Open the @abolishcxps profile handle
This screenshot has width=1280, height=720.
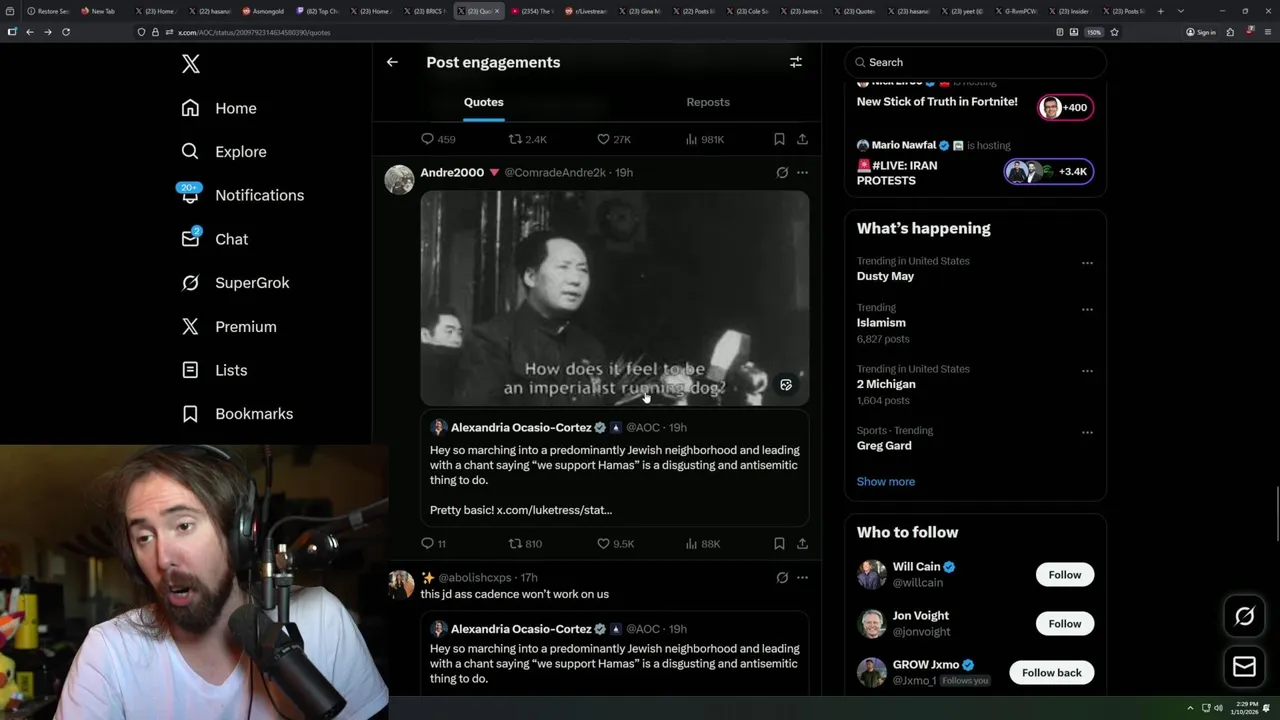[475, 577]
